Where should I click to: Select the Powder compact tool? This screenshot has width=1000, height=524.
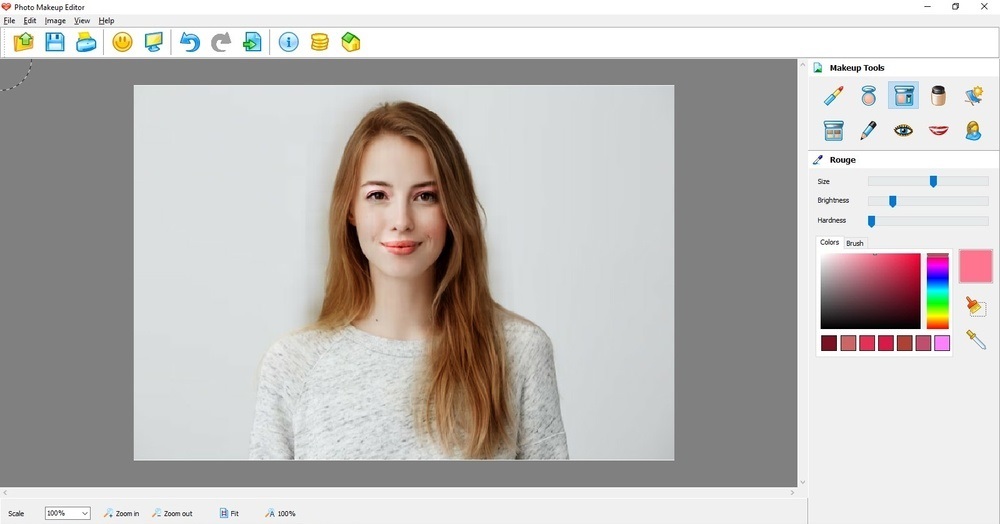[869, 96]
